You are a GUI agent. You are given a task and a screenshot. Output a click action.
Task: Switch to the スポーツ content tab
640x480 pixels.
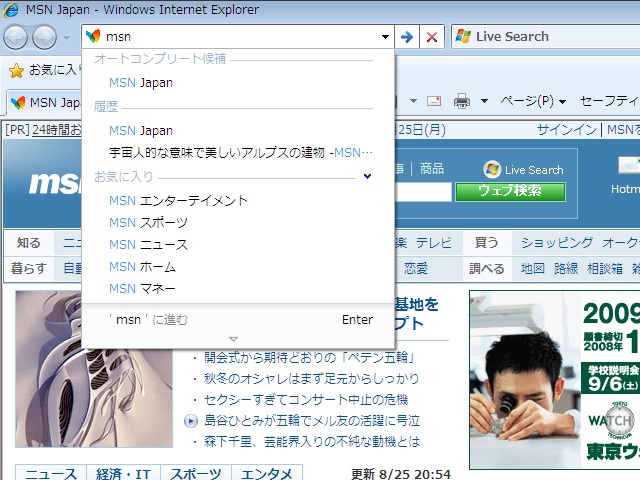(x=196, y=473)
